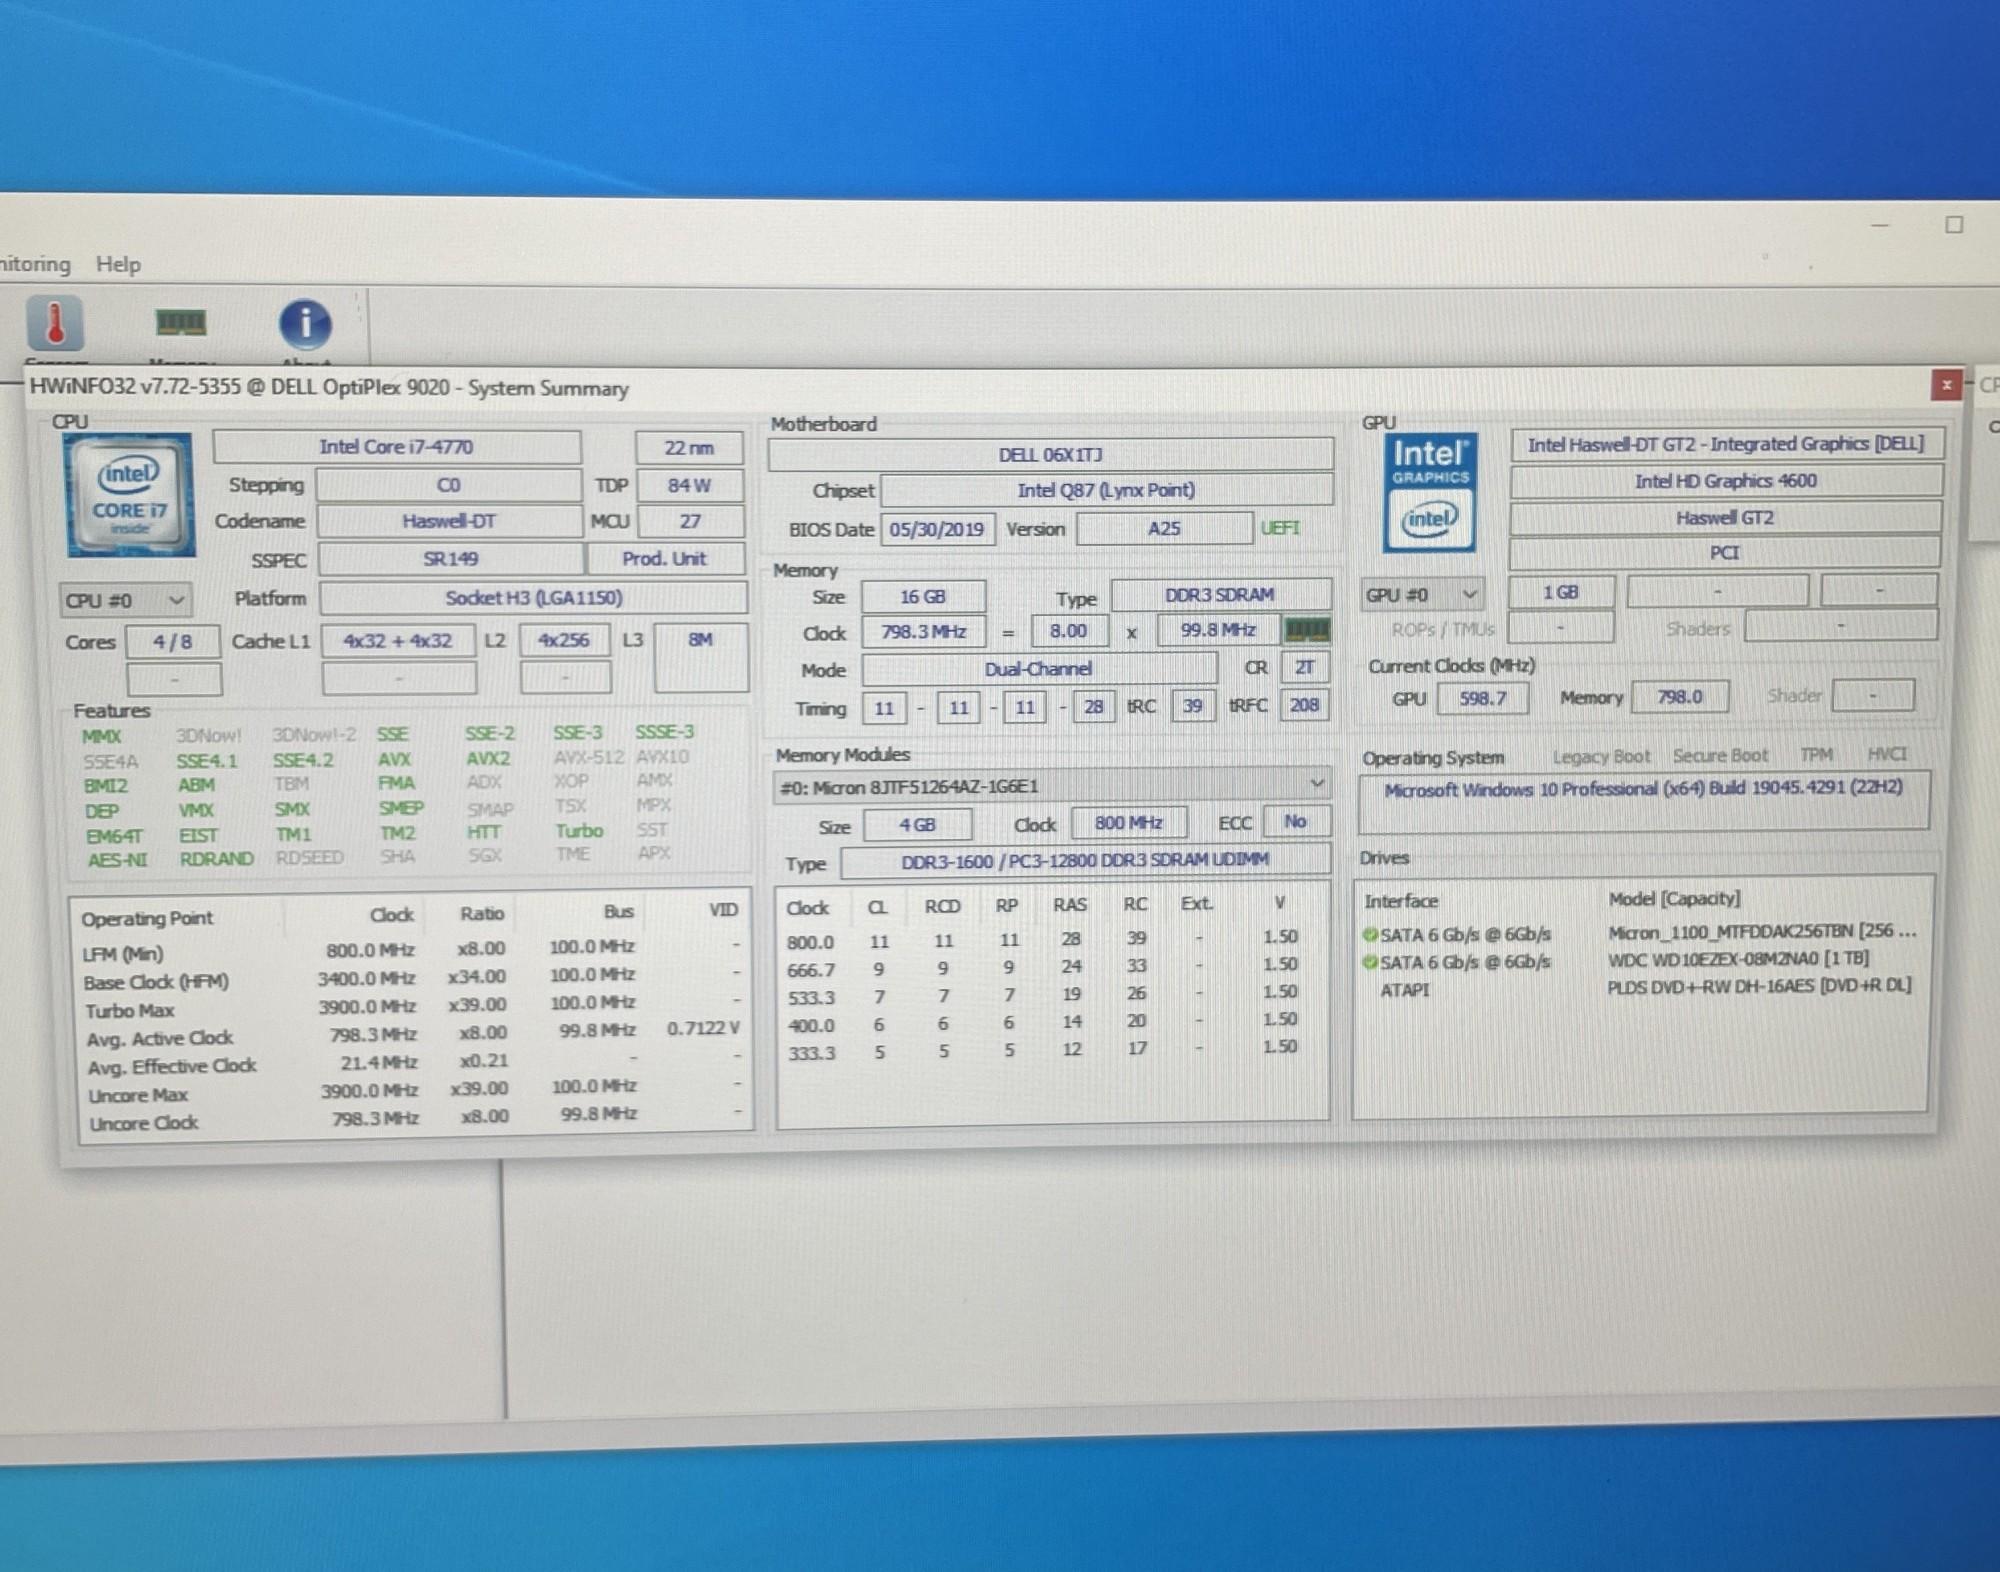Click the green memory module icon
The width and height of the screenshot is (2000, 1572).
point(1307,630)
